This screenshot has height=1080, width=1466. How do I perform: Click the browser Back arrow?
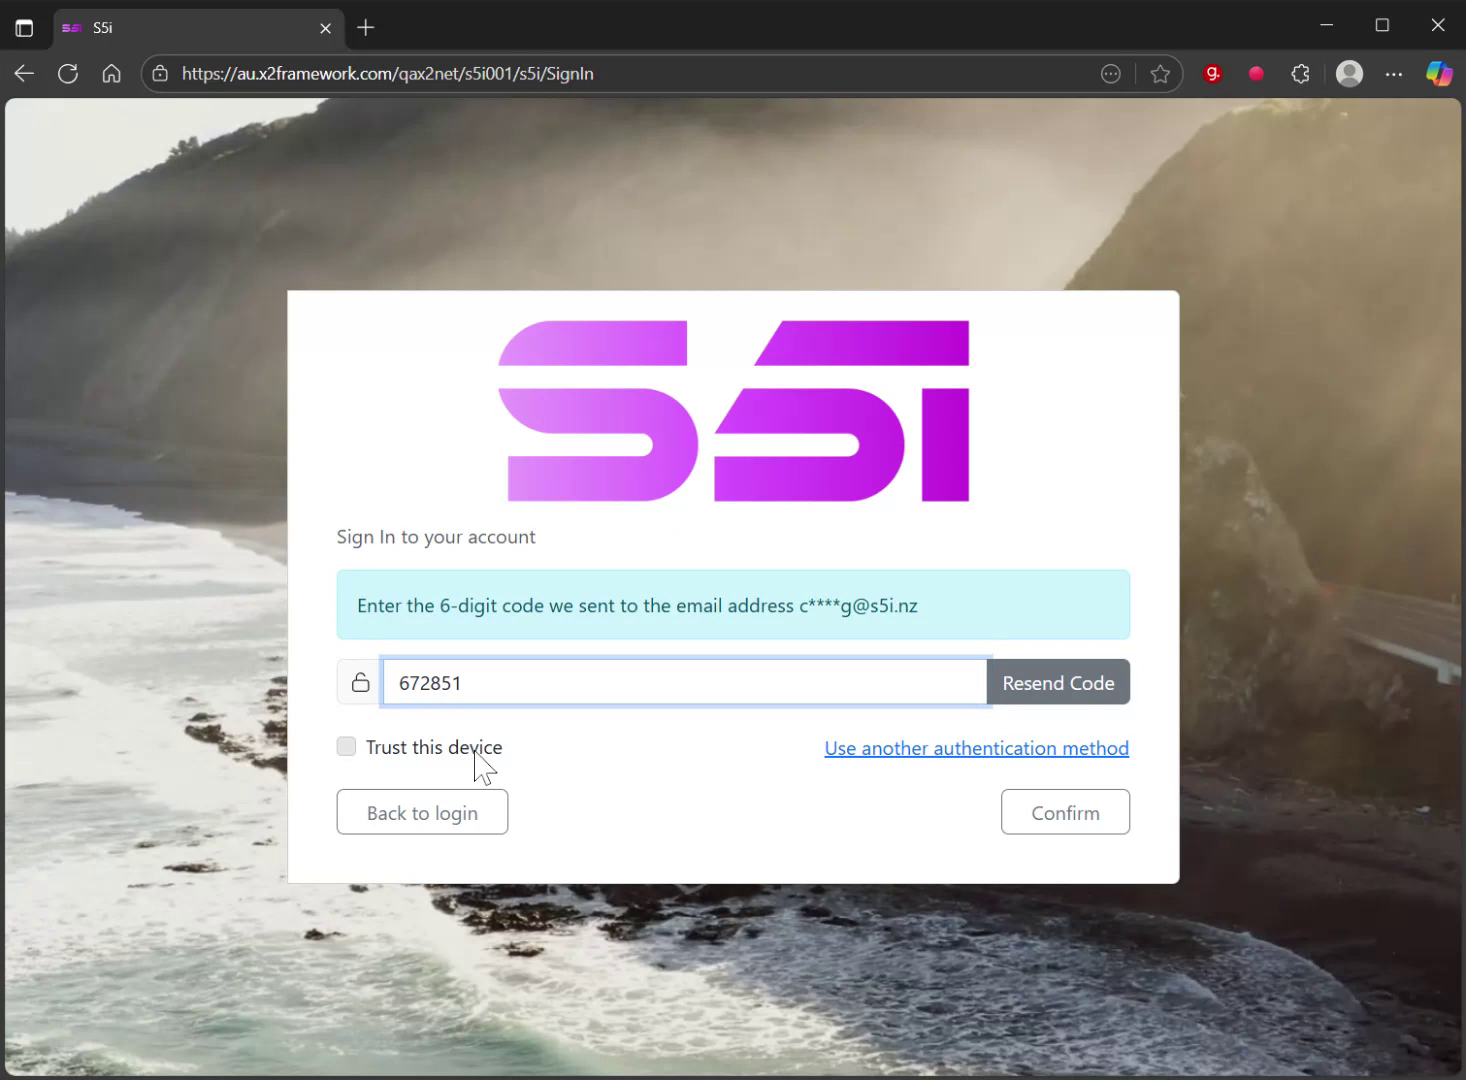pyautogui.click(x=24, y=73)
